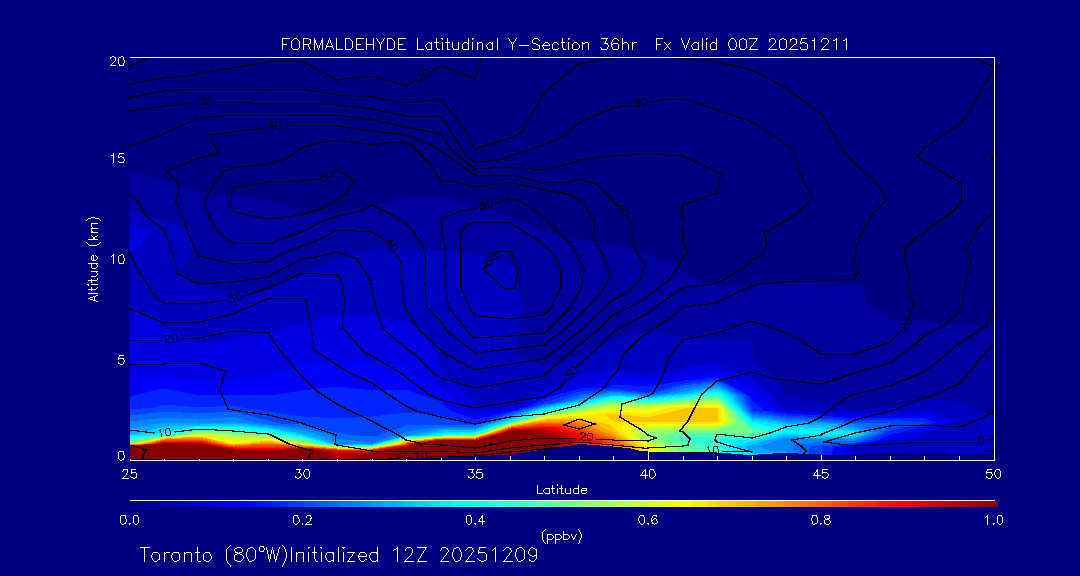Click altitude axis tick label 15
The width and height of the screenshot is (1080, 576).
pyautogui.click(x=116, y=158)
